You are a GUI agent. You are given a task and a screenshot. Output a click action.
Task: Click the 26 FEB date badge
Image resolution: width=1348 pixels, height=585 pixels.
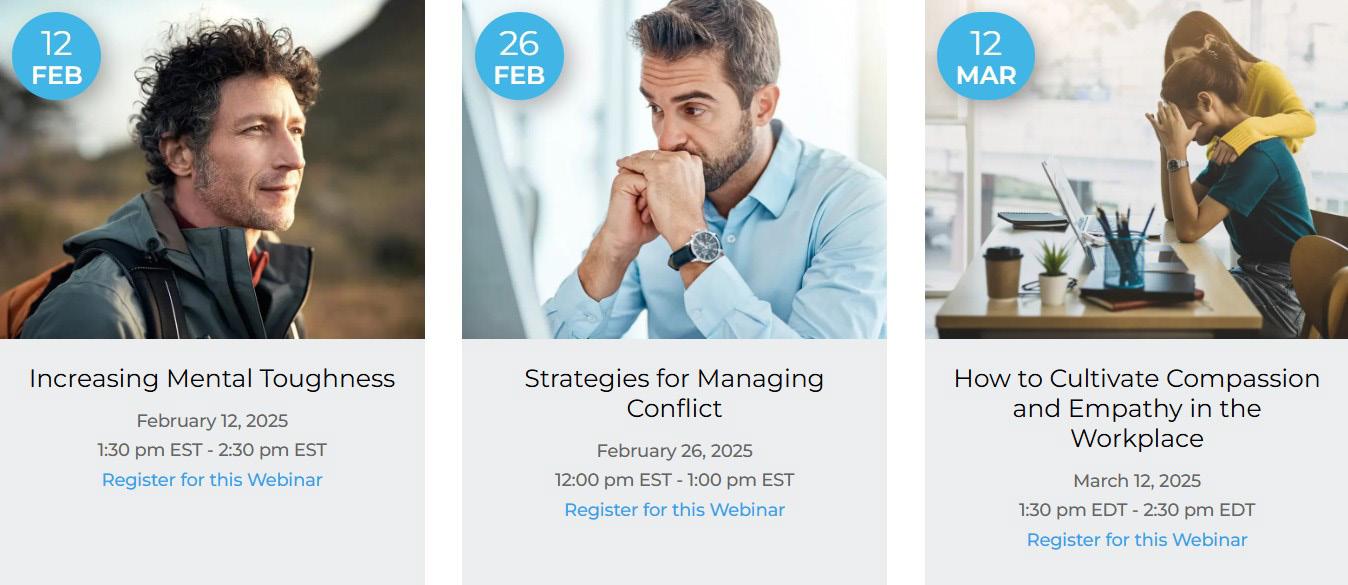(x=518, y=56)
